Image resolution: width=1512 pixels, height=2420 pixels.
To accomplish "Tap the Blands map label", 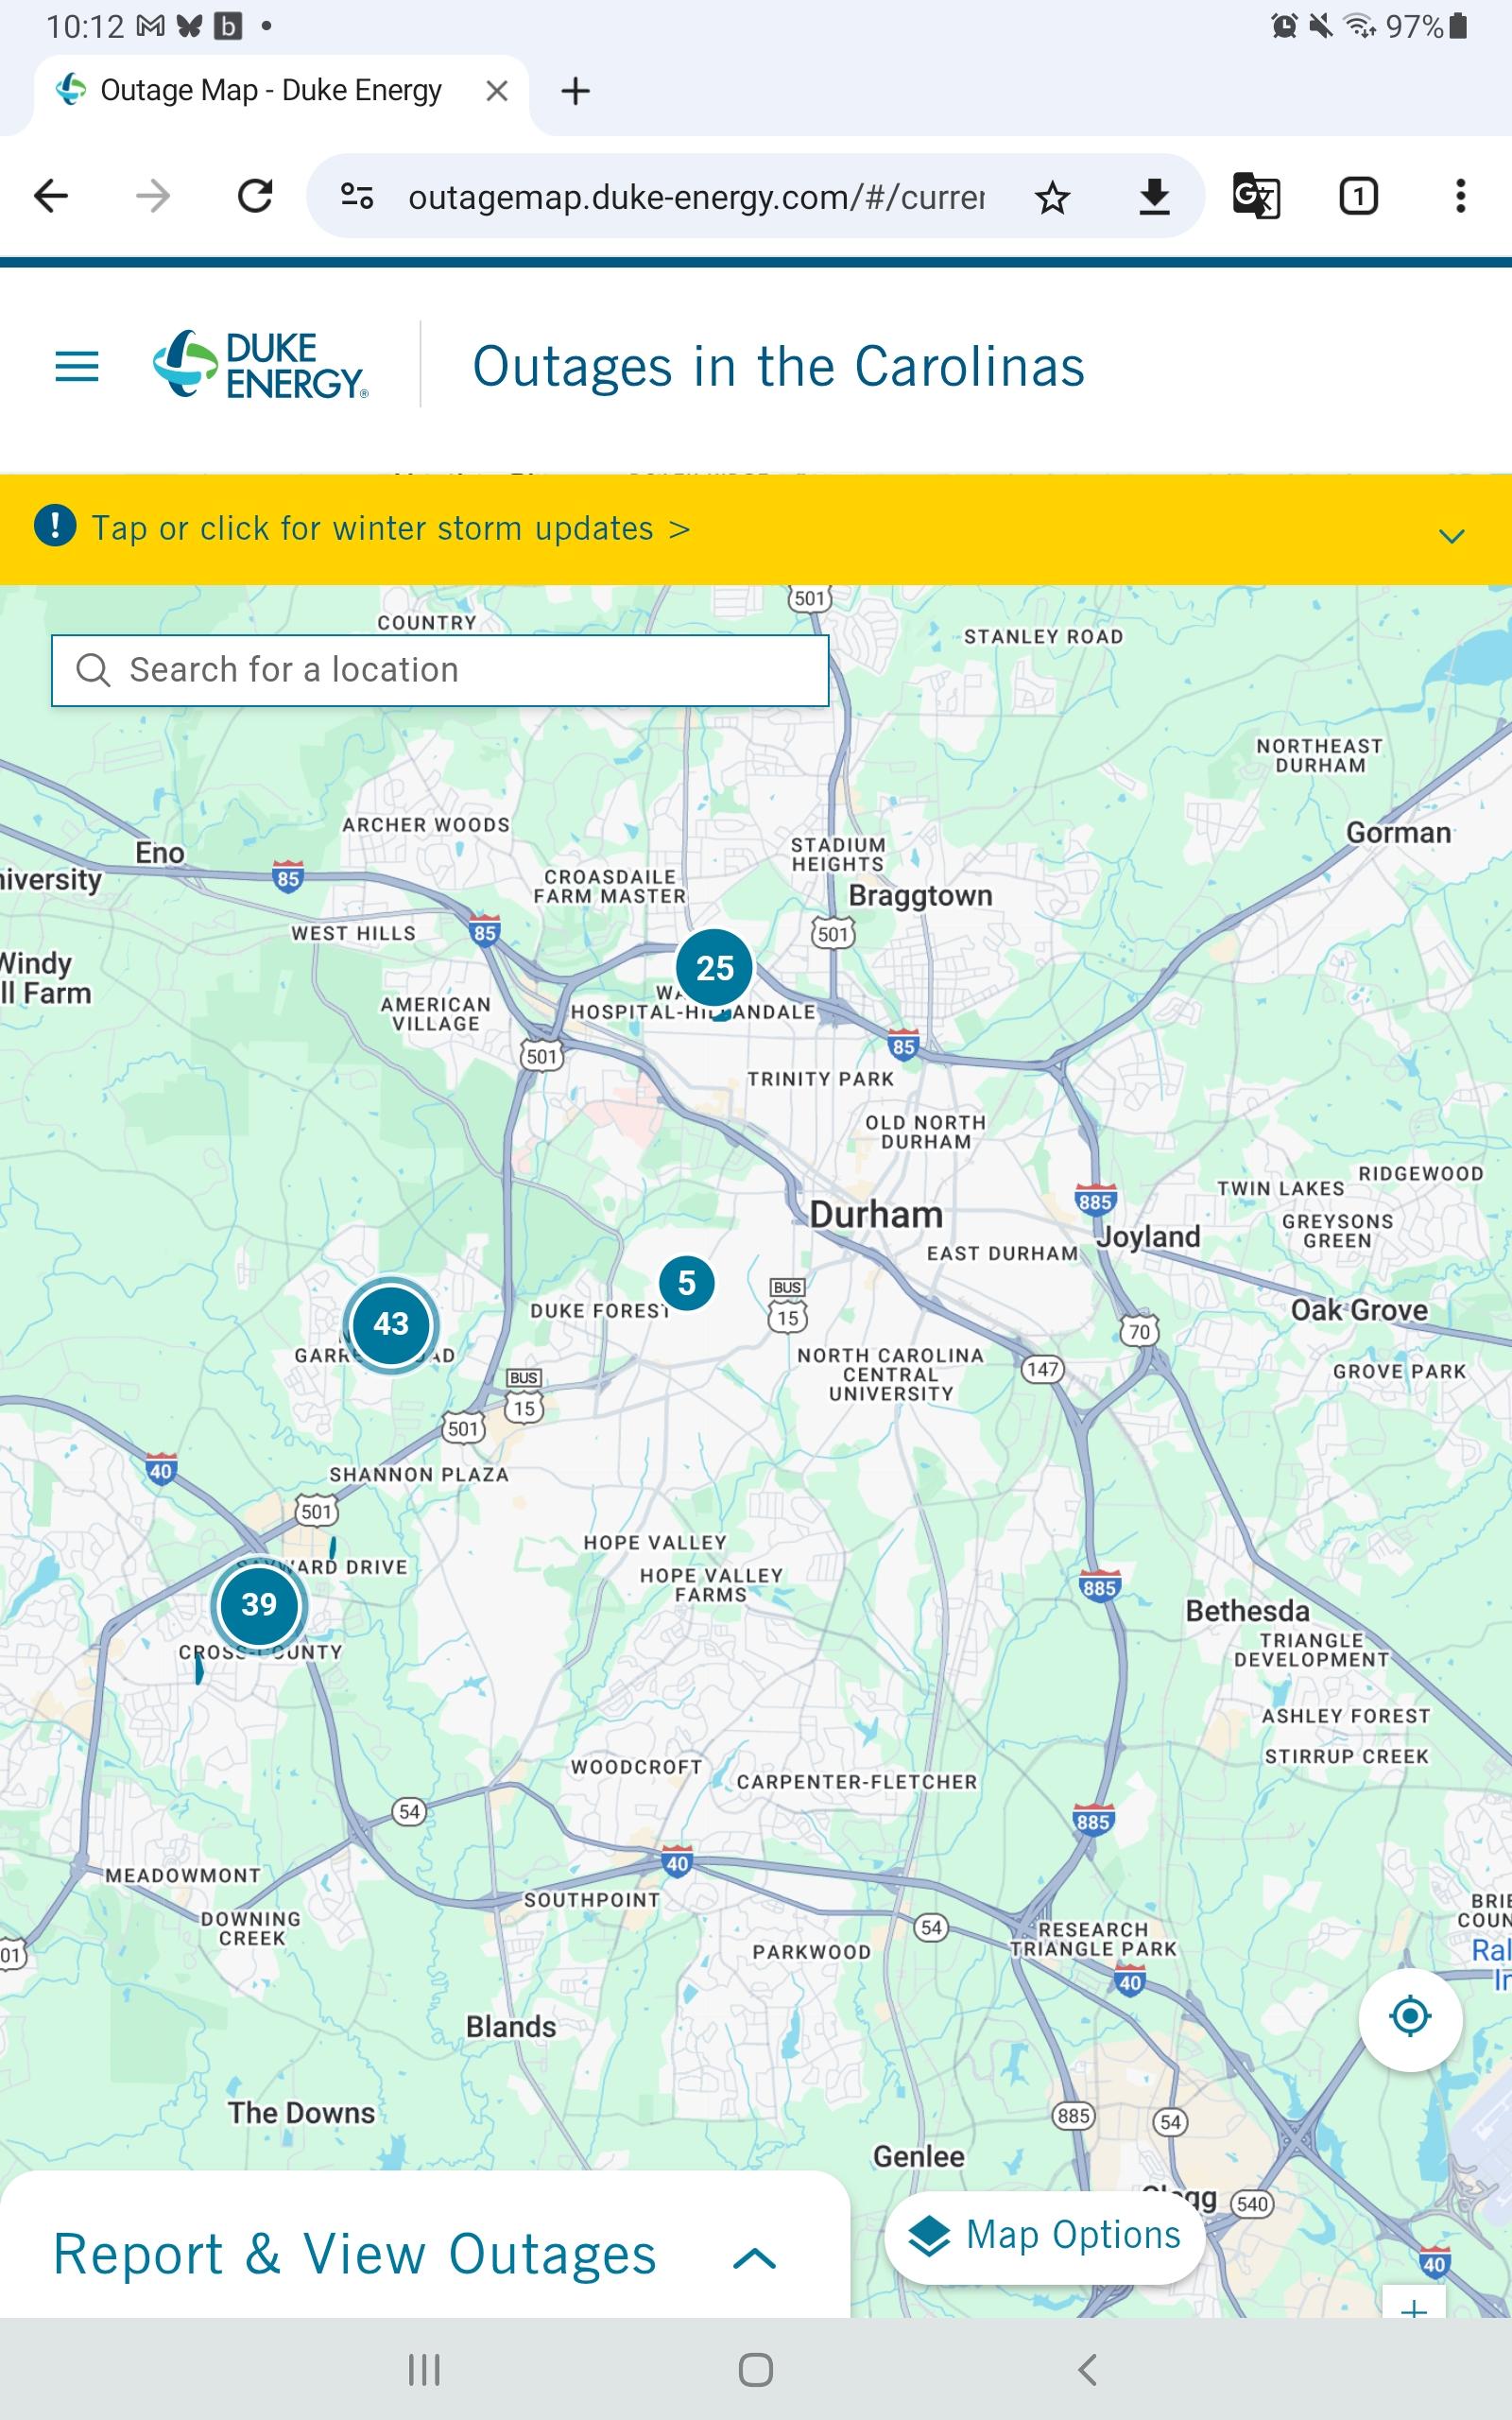I will 511,2026.
